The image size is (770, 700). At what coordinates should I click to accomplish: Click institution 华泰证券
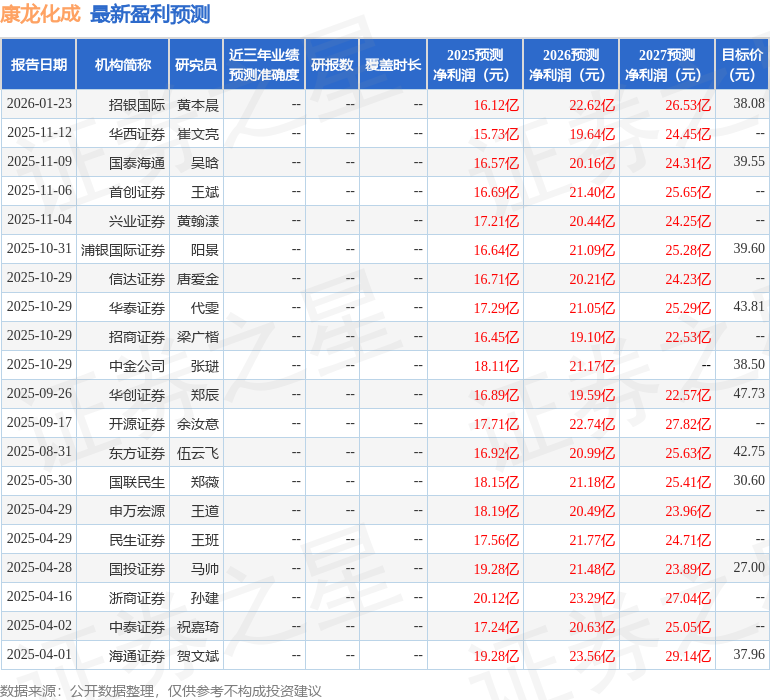[137, 308]
